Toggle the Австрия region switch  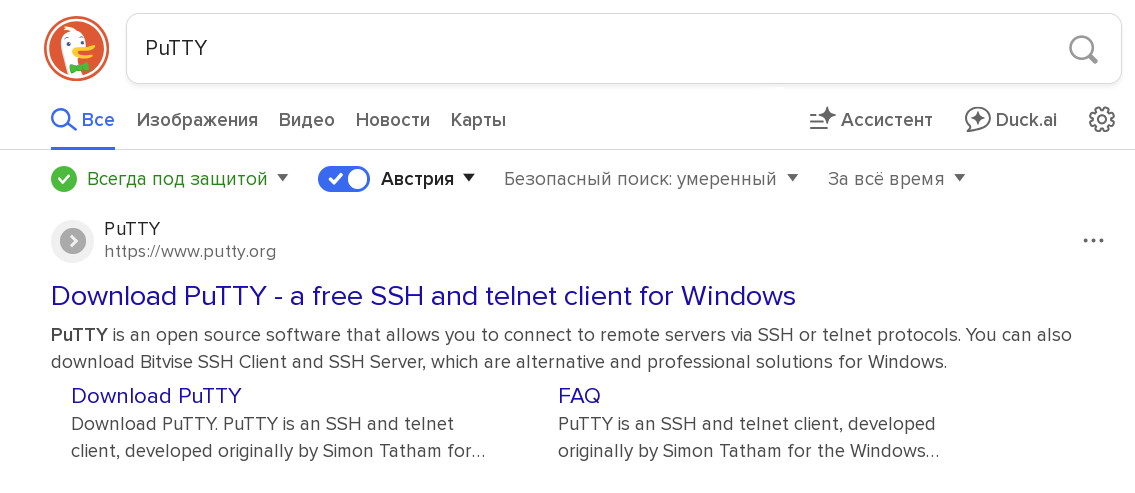coord(344,179)
